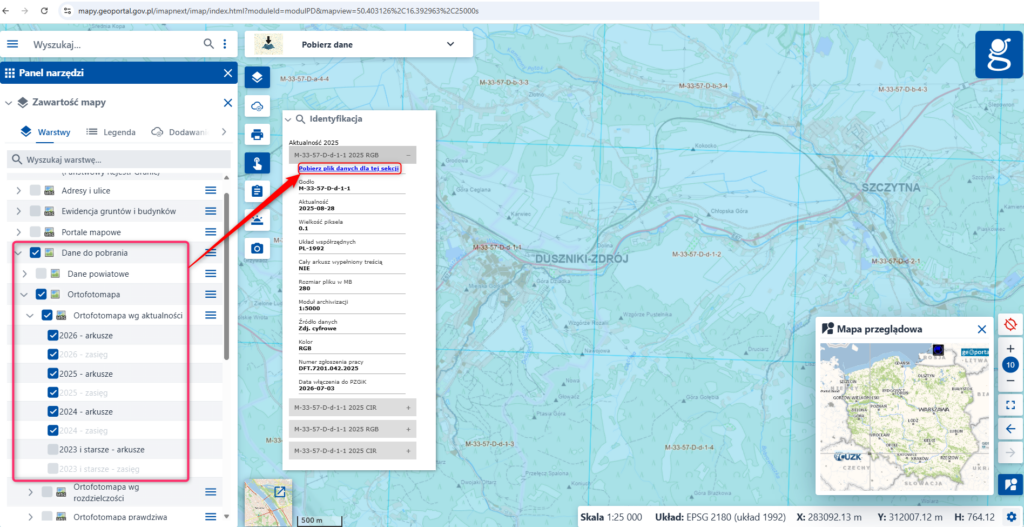Screen dimensions: 1024x527
Task: Toggle the Adresy i ulice layer checkbox
Action: [35, 191]
